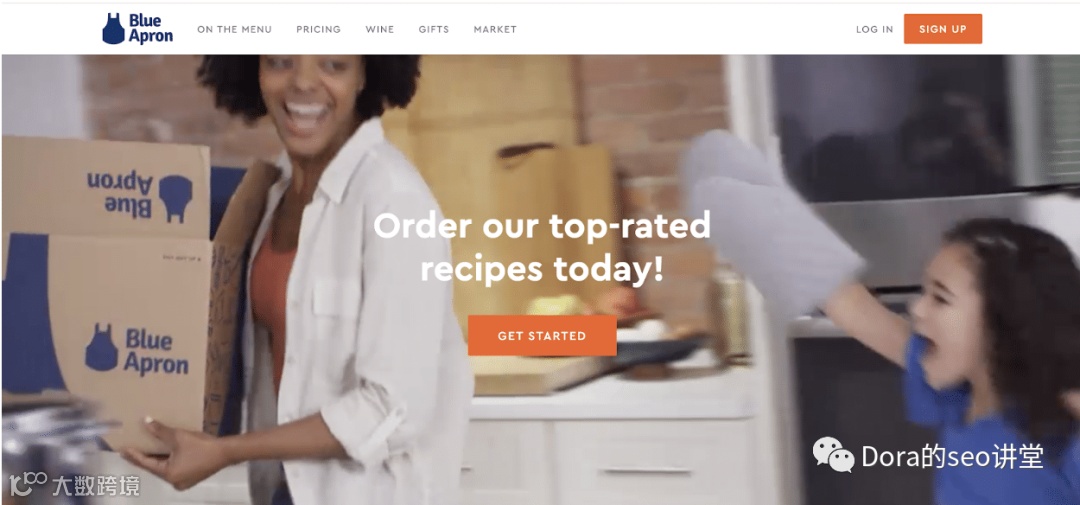Click apron logo on lower cardboard box
Viewport: 1080px width, 505px height.
tap(101, 348)
